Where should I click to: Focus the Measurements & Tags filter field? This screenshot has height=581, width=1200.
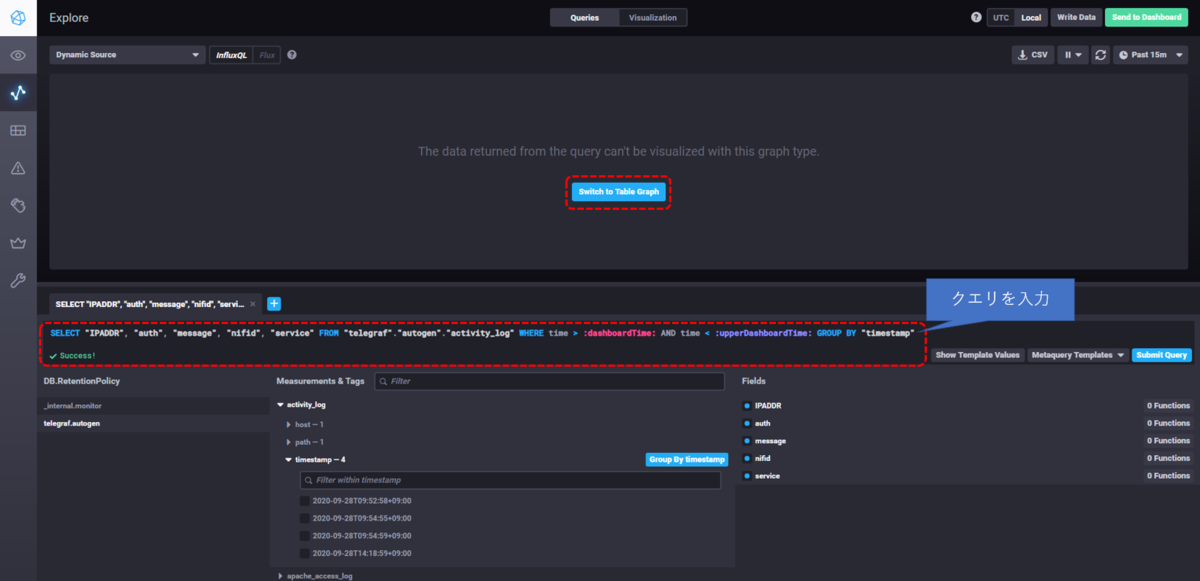coord(549,382)
